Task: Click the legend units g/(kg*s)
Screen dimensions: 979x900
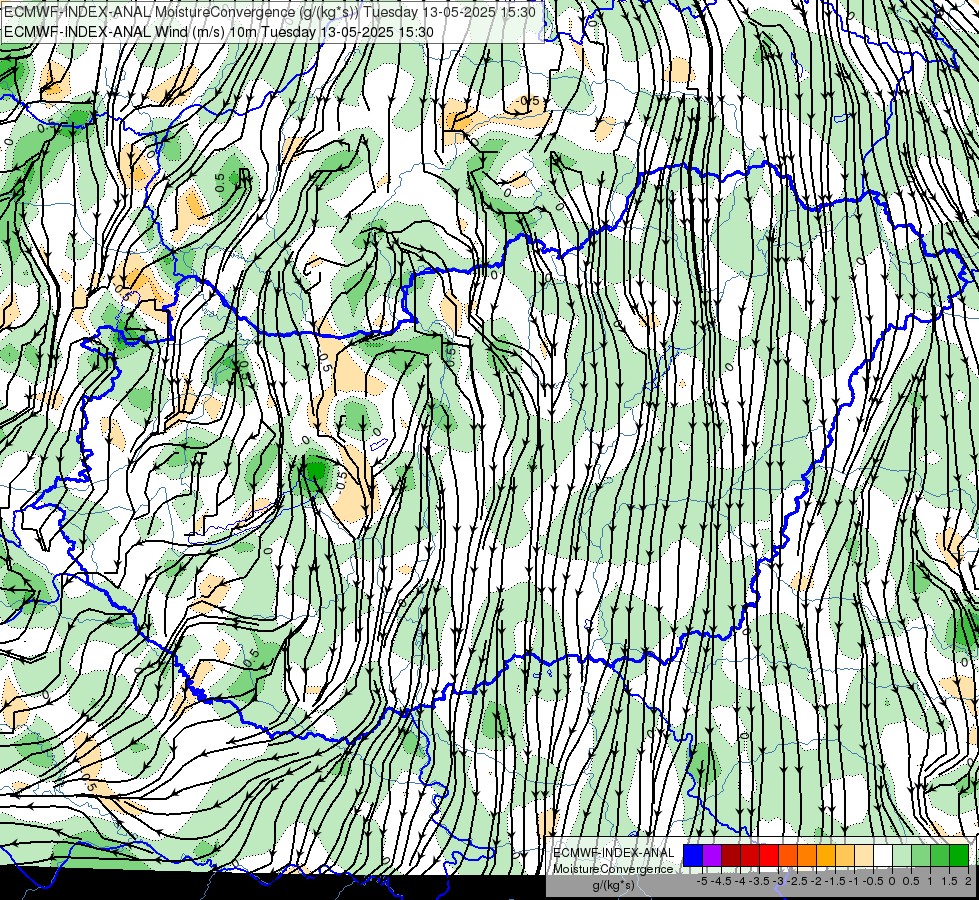Action: pos(613,885)
